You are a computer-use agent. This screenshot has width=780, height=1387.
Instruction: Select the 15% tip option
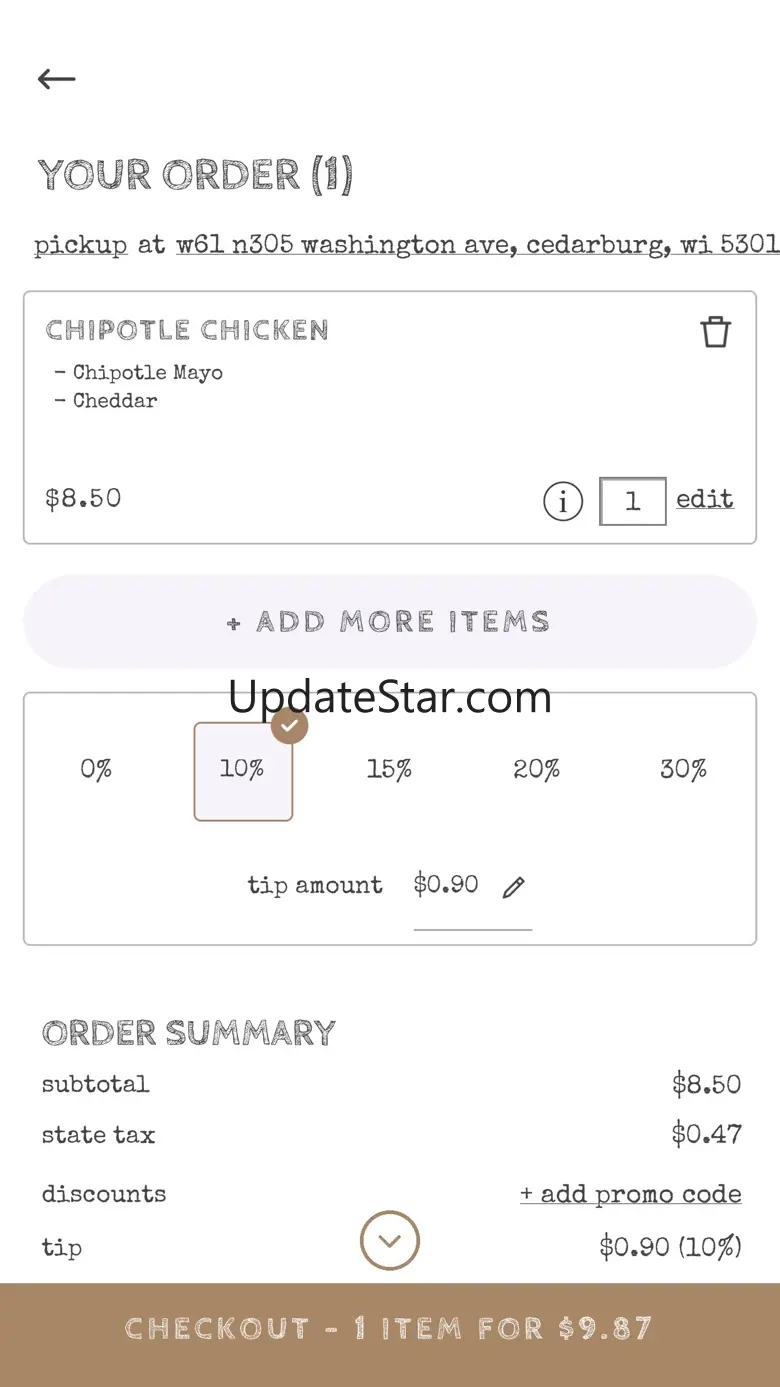pos(389,770)
